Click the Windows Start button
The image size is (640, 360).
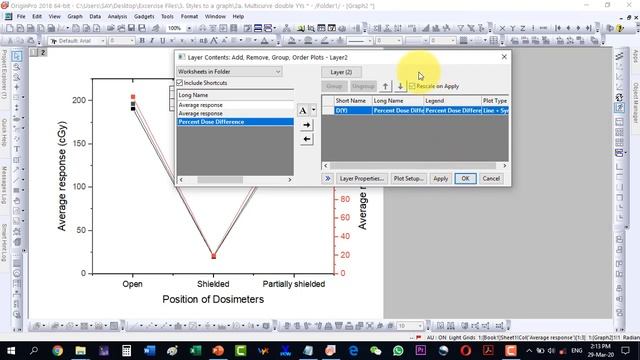(x=11, y=351)
